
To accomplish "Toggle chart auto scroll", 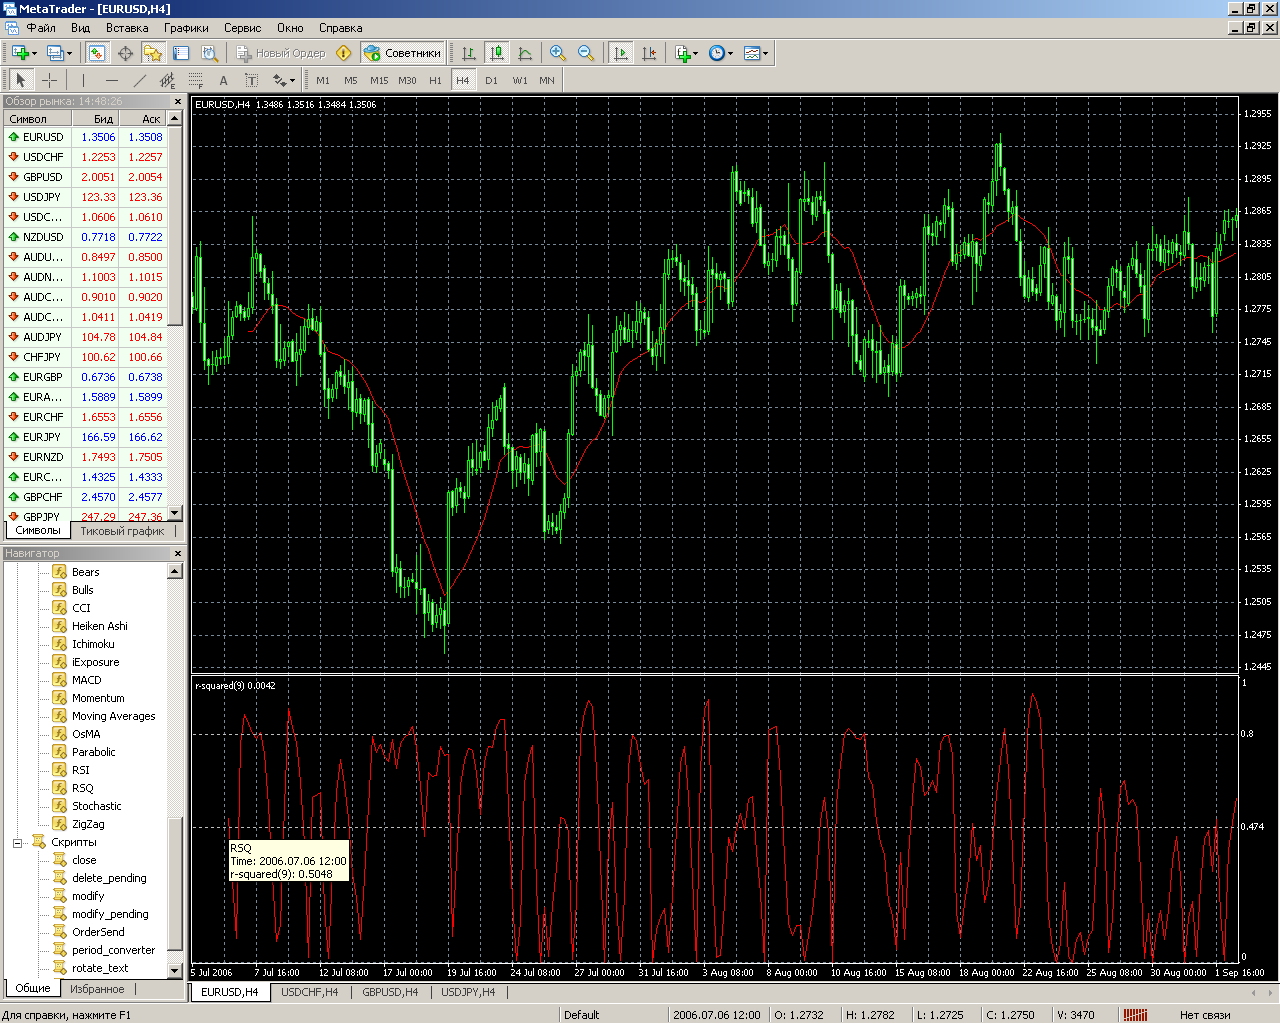I will [621, 53].
